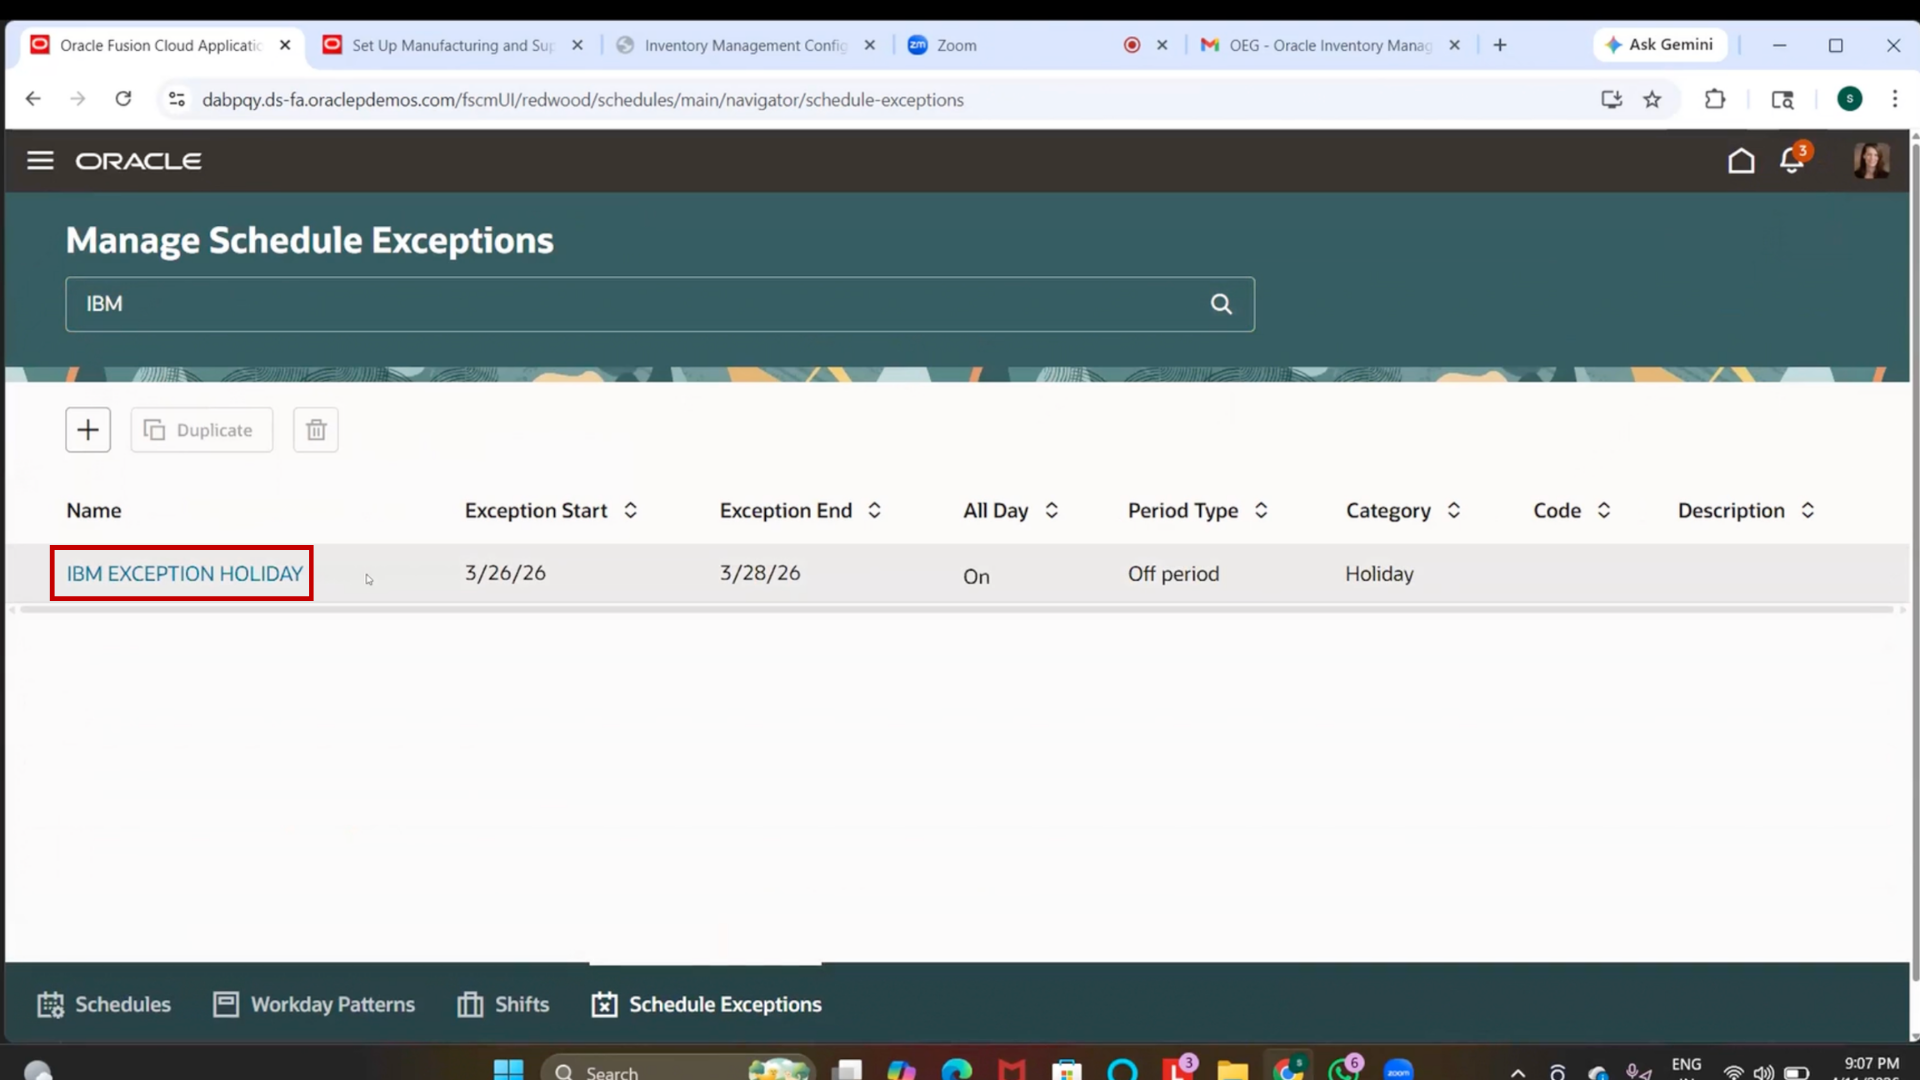
Task: Switch to Set Up Manufacturing browser tab
Action: pyautogui.click(x=453, y=45)
